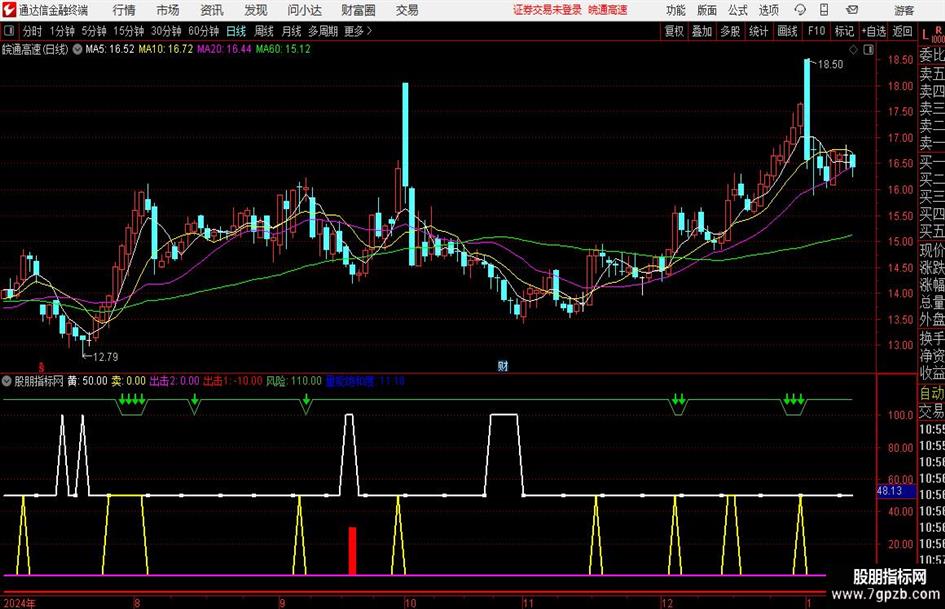Open the 多周期 multi-period view
Viewport: 945px width, 609px height.
click(x=323, y=31)
